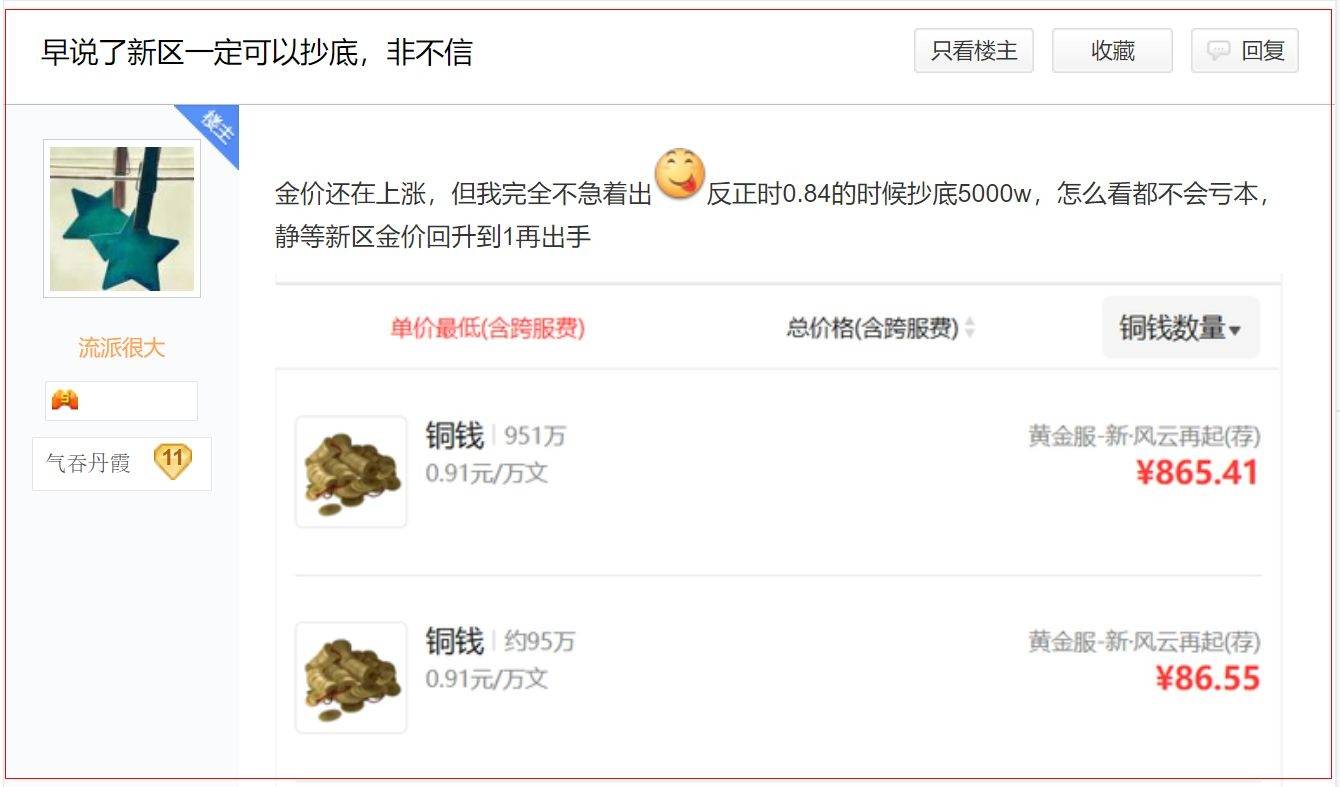Click the 气吞丹霞 level title box
Screen dimensions: 1340x787
click(x=122, y=464)
